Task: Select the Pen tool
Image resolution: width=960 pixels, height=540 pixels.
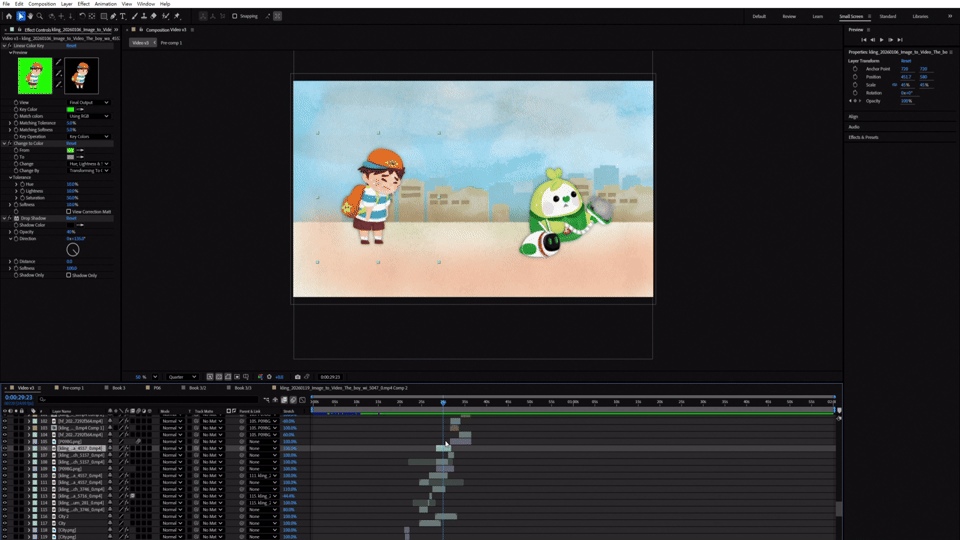Action: coord(113,17)
